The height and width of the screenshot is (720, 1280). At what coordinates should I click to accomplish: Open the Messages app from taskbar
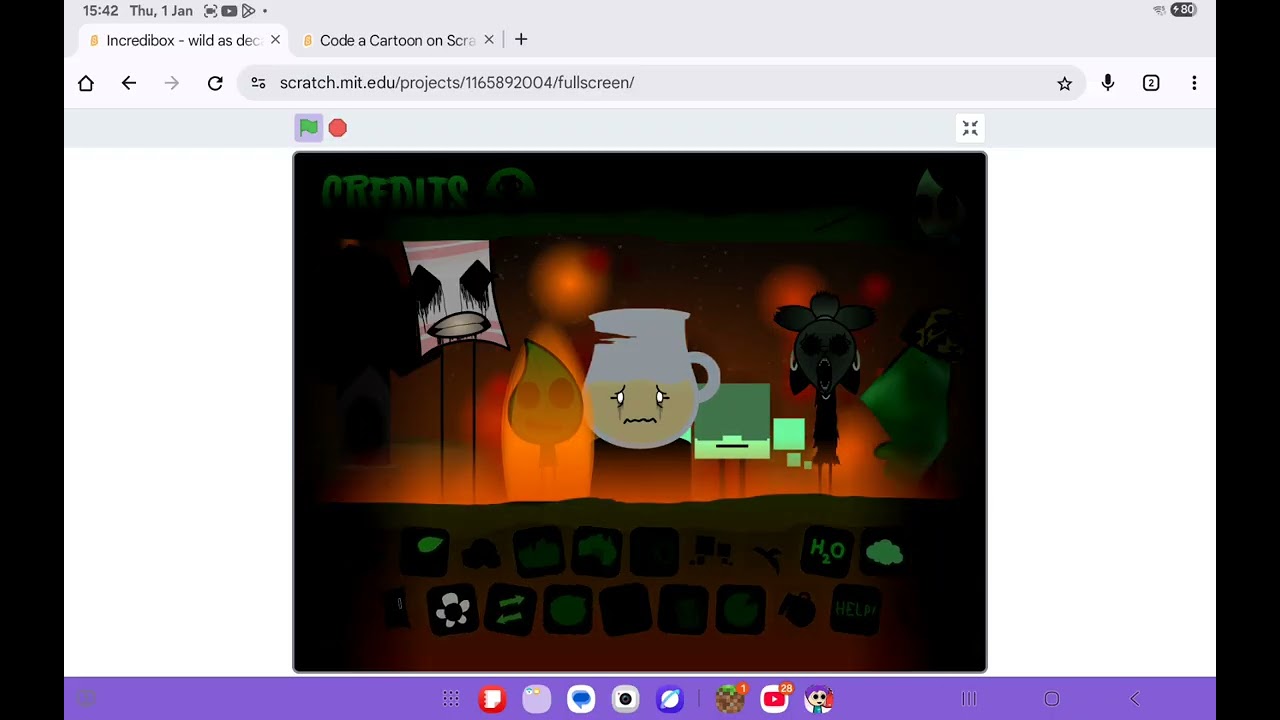581,699
